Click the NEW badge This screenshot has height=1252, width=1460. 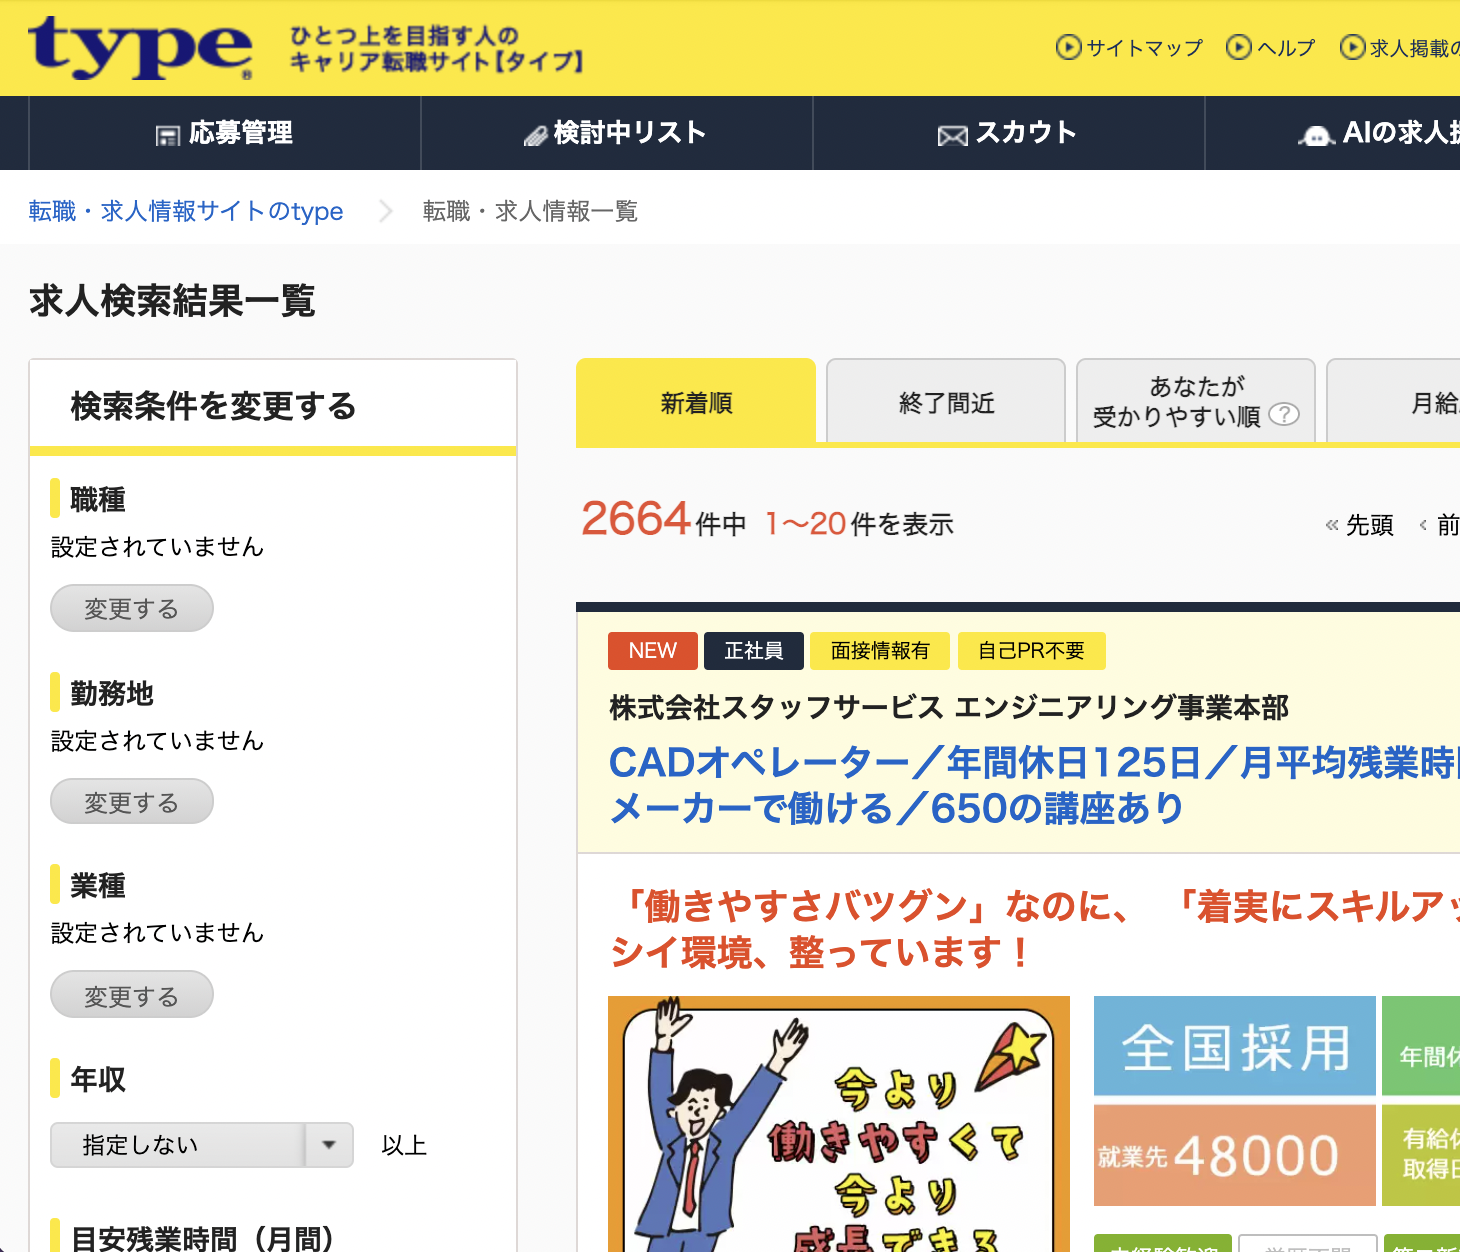point(653,651)
